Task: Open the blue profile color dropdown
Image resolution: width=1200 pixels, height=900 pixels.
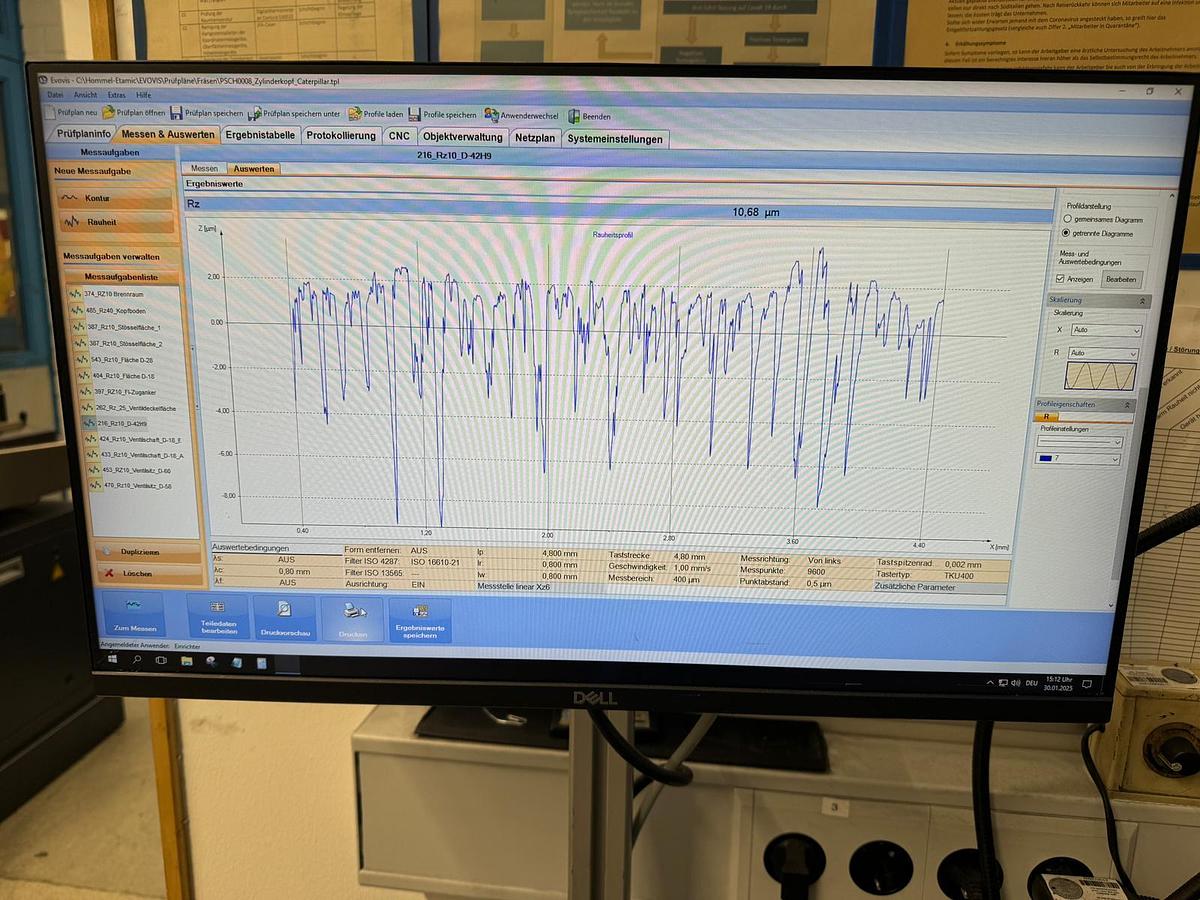Action: 1079,459
